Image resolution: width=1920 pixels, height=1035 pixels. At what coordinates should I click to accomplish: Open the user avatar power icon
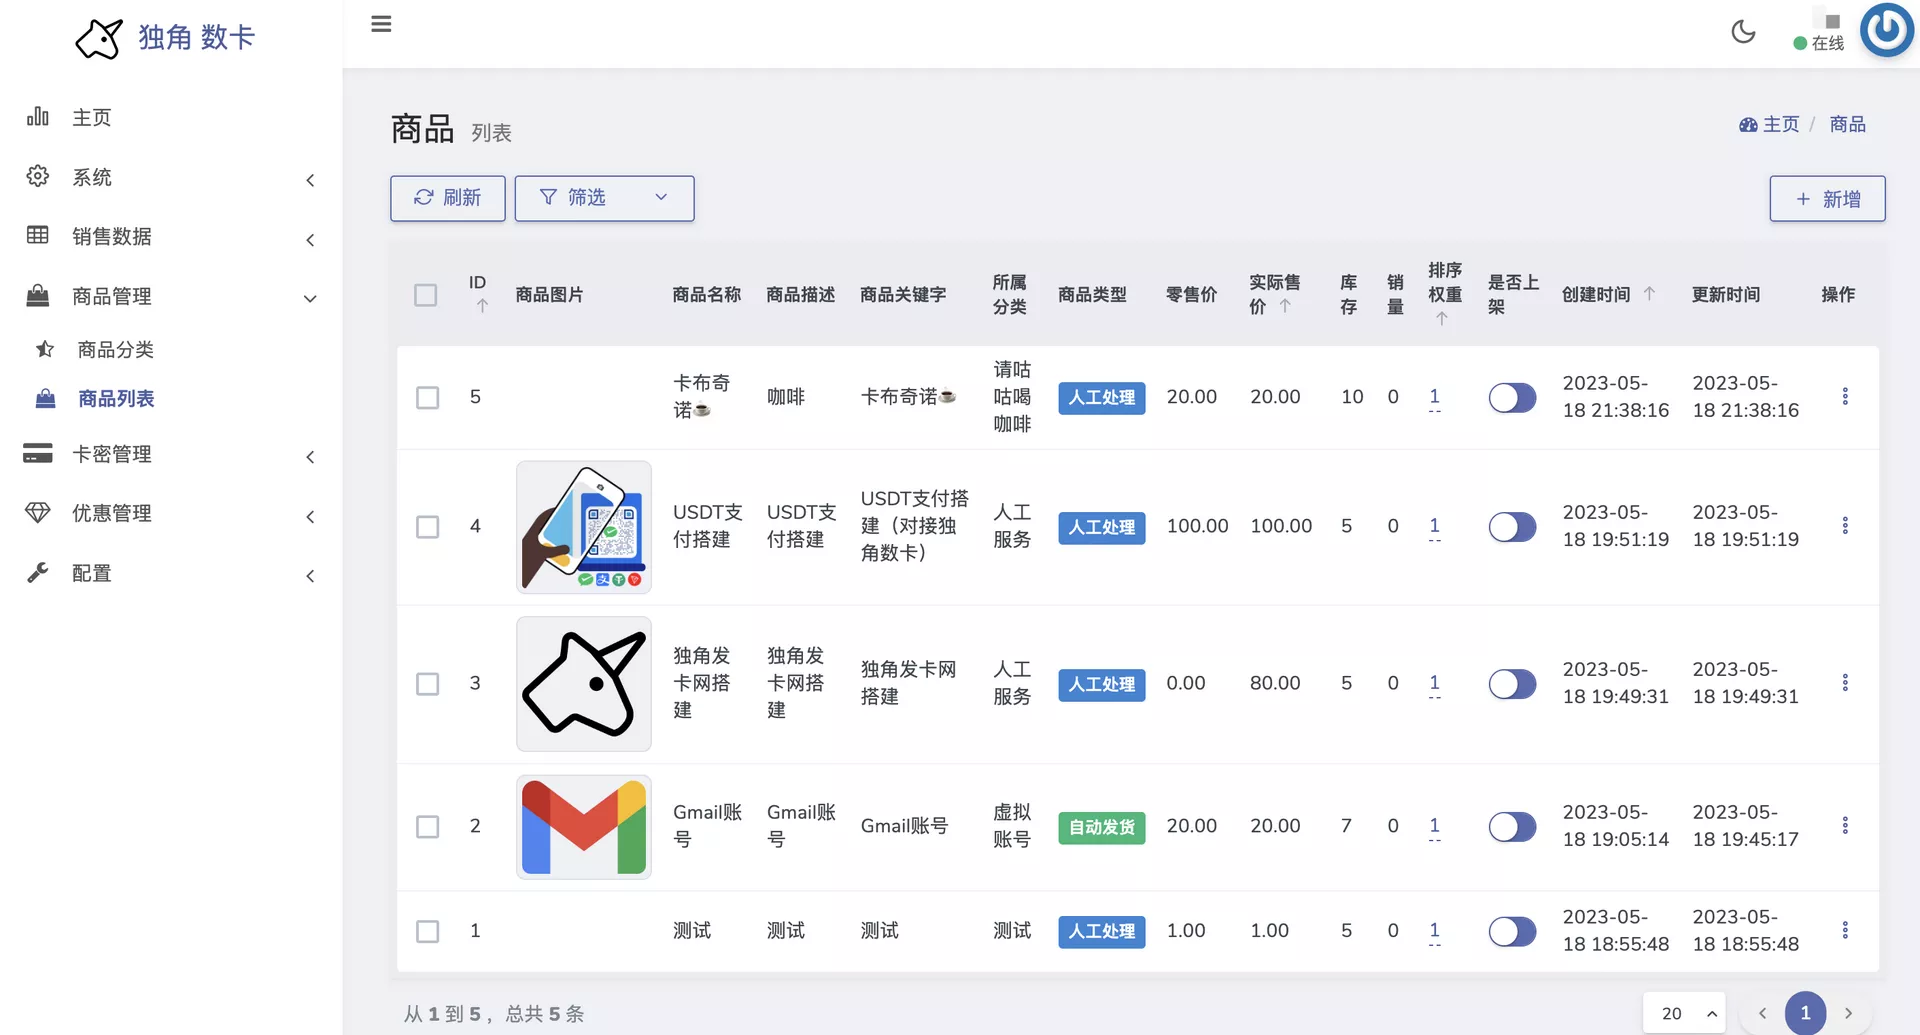coord(1886,30)
